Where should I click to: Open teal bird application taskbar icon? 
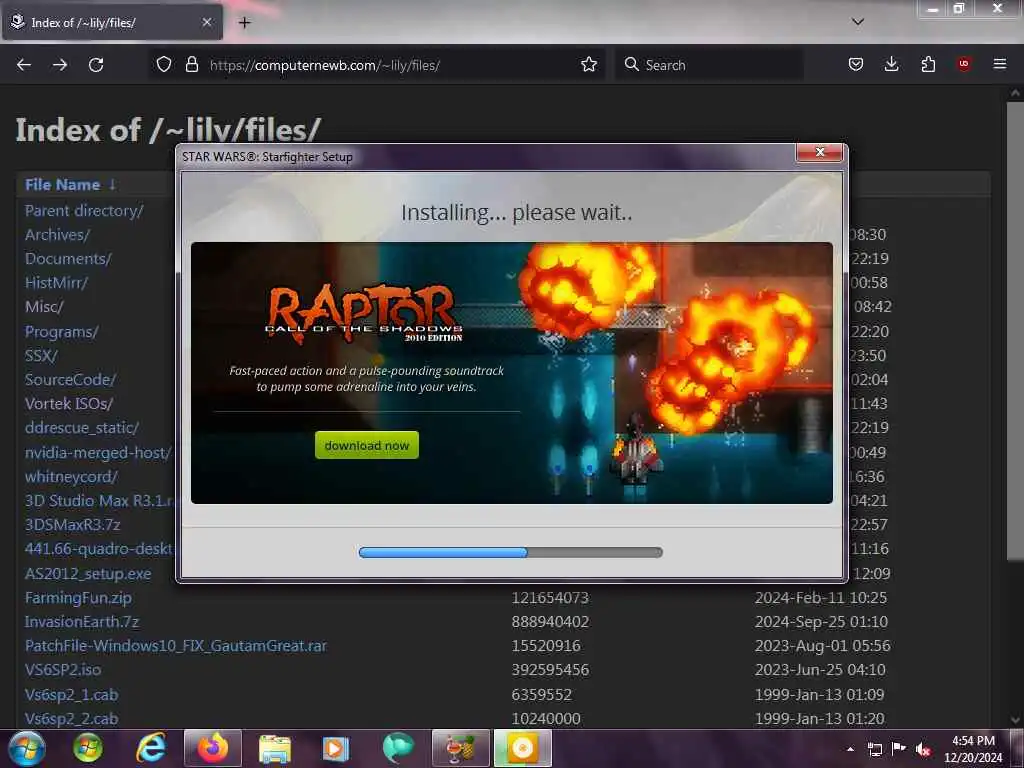[x=398, y=748]
